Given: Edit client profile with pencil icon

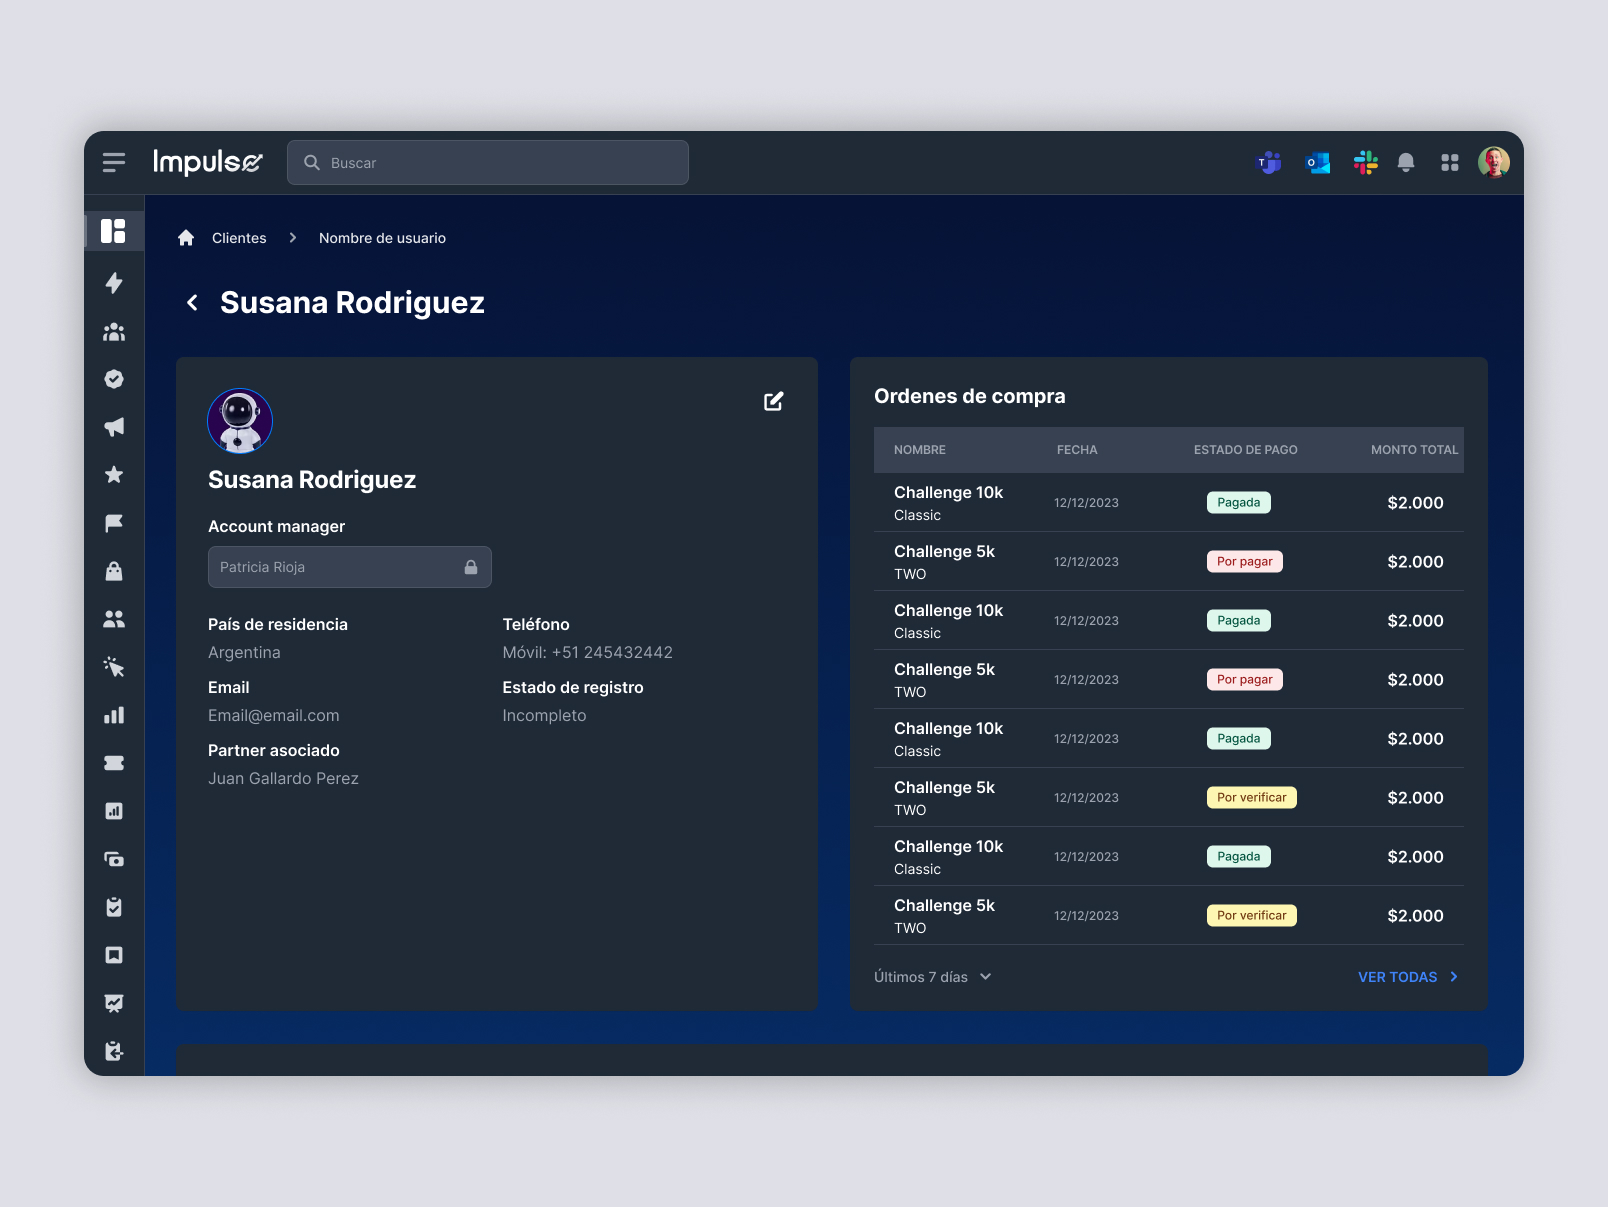Looking at the screenshot, I should click(774, 401).
